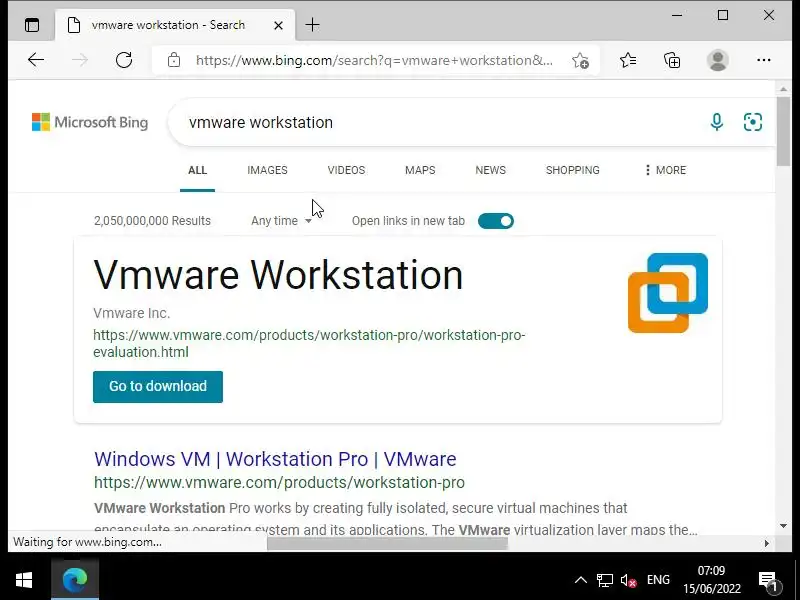This screenshot has width=800, height=600.
Task: Switch to IMAGES results tab
Action: coord(267,170)
